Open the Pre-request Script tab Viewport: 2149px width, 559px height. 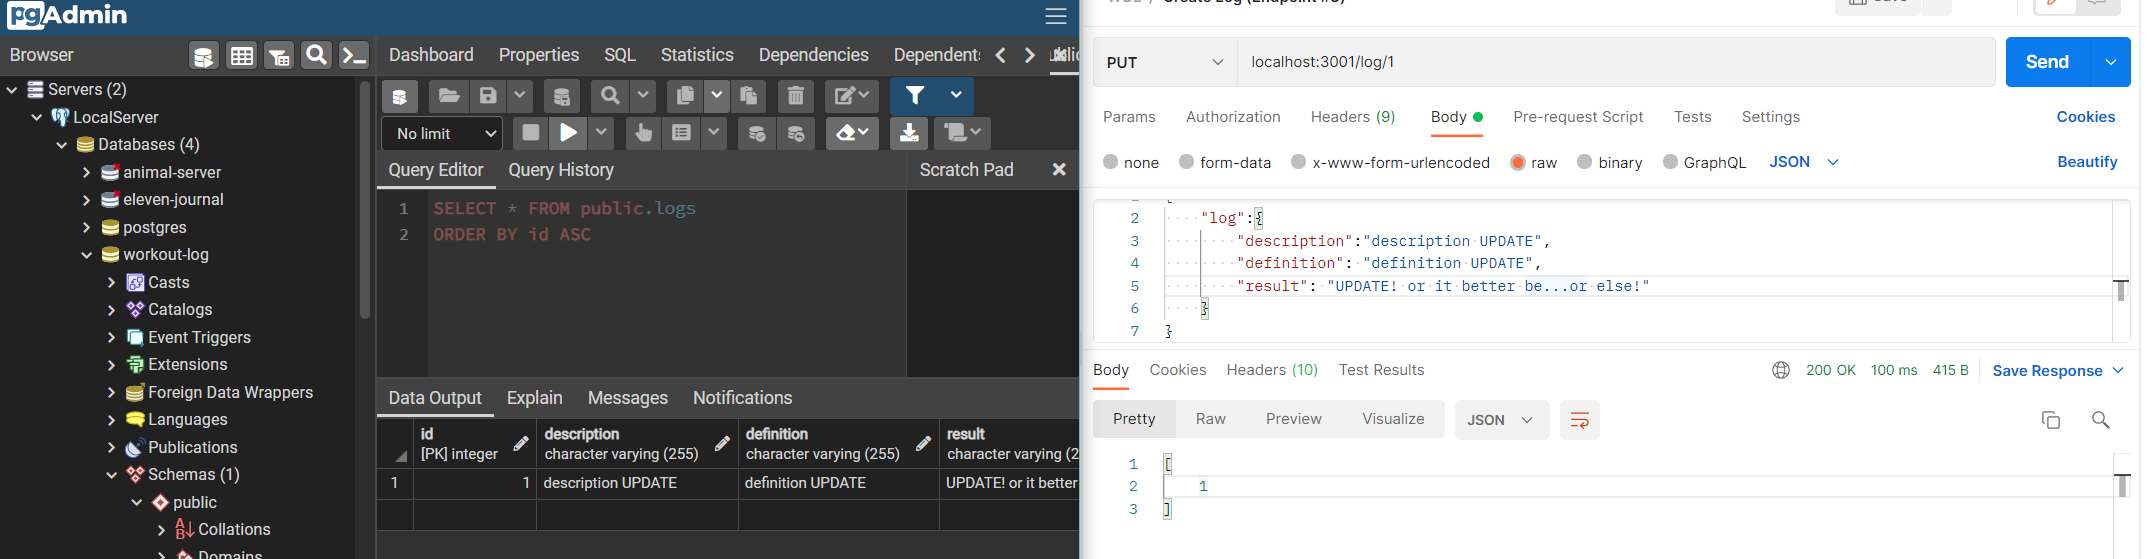[x=1578, y=117]
